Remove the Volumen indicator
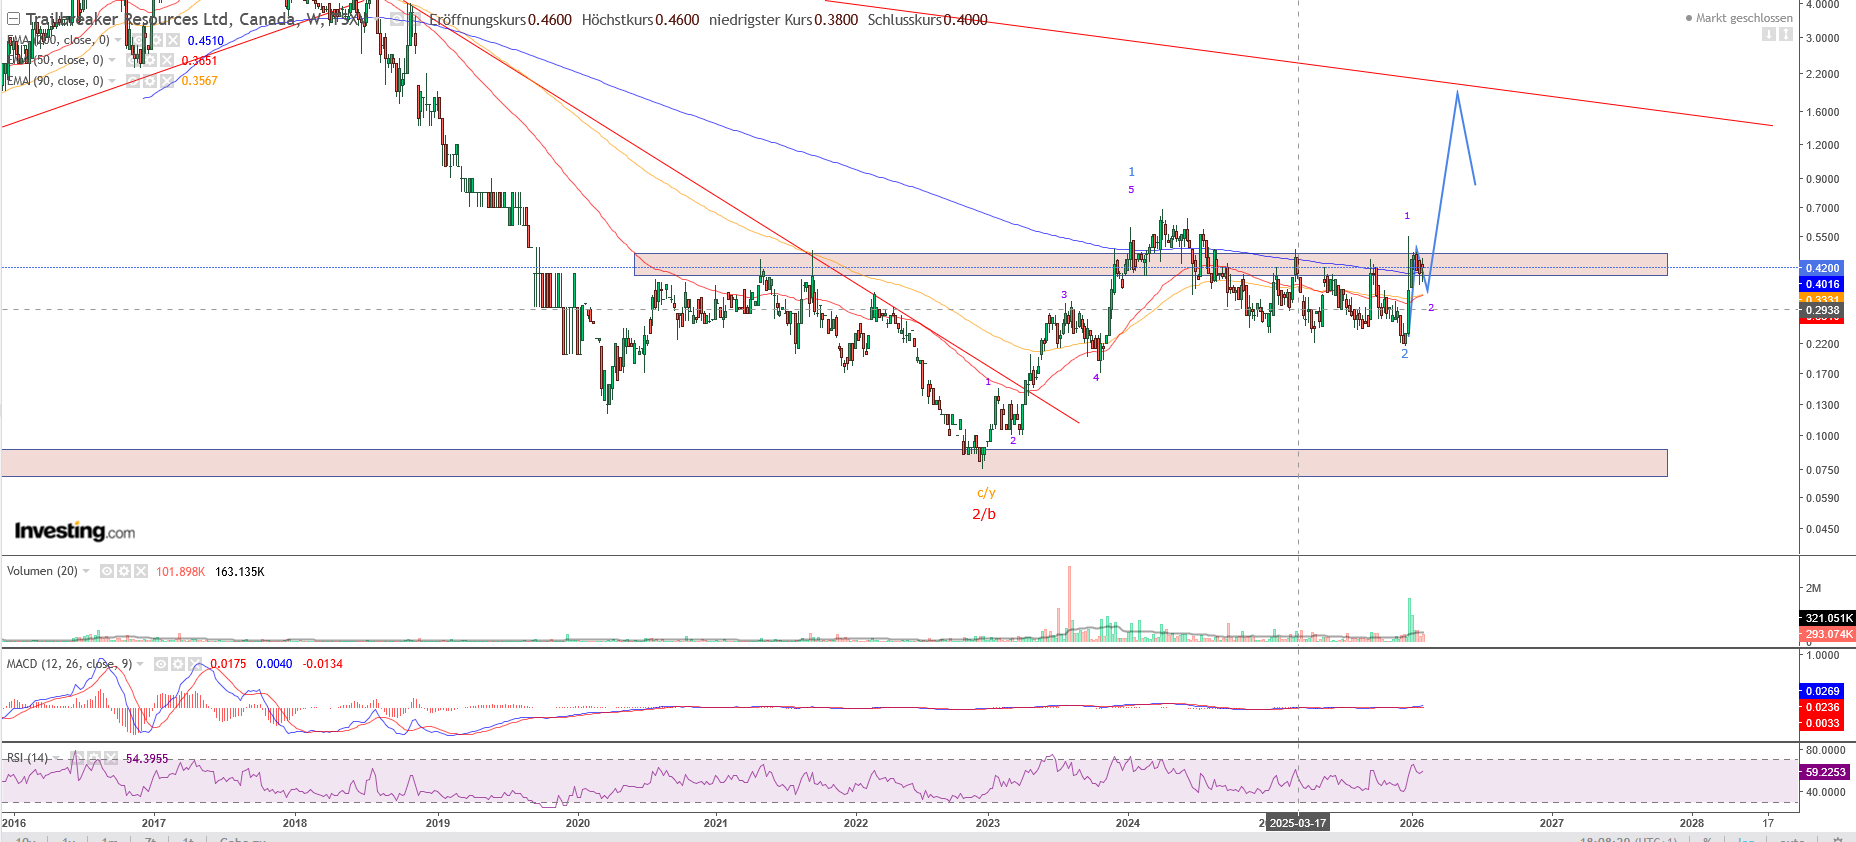 [141, 571]
